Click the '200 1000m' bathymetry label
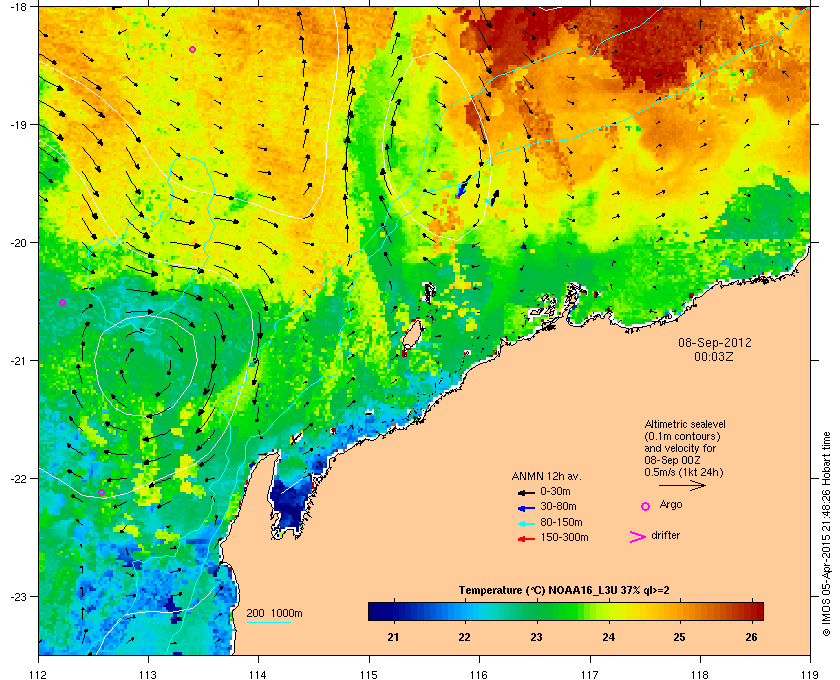840x680 pixels. pos(274,614)
